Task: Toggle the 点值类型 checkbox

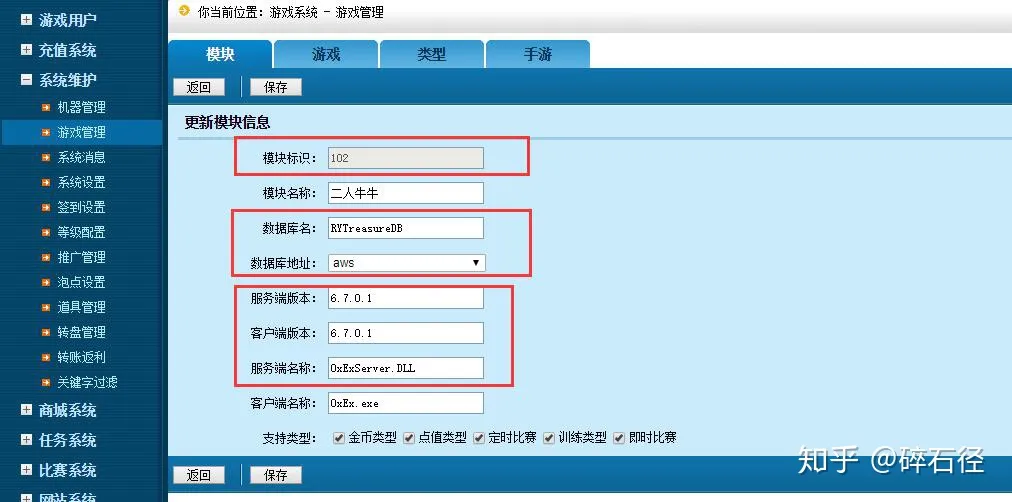Action: tap(409, 438)
